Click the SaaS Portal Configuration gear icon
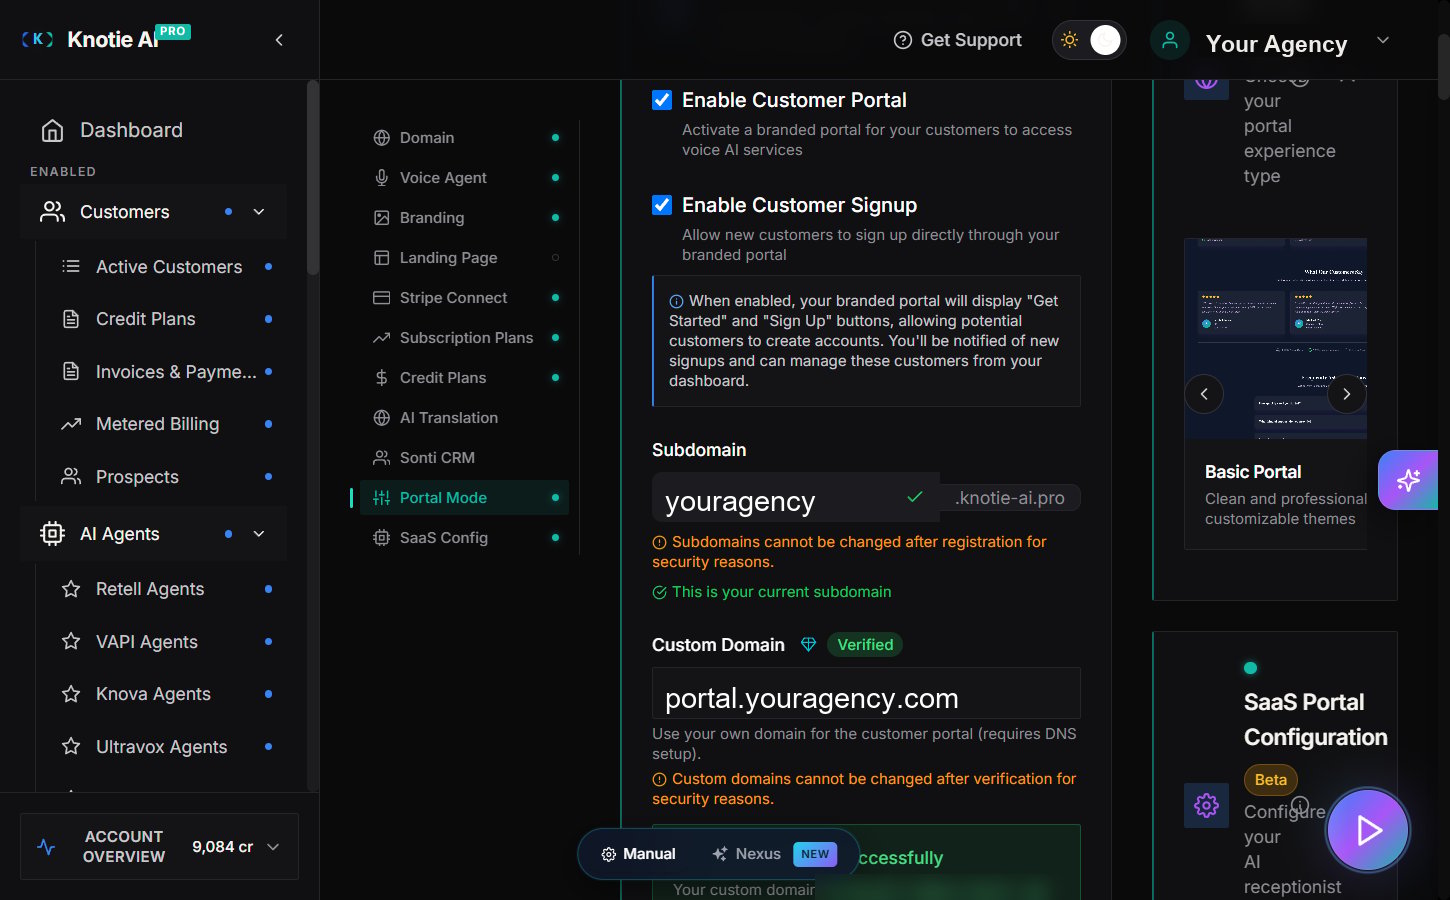This screenshot has width=1450, height=900. tap(1206, 805)
